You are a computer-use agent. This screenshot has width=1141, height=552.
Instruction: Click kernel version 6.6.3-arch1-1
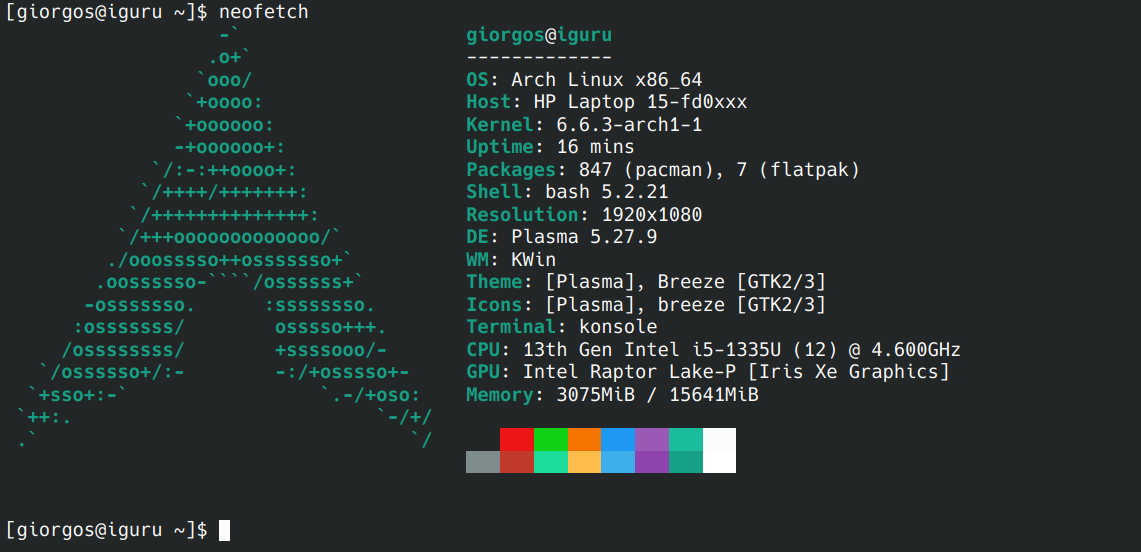pos(629,125)
